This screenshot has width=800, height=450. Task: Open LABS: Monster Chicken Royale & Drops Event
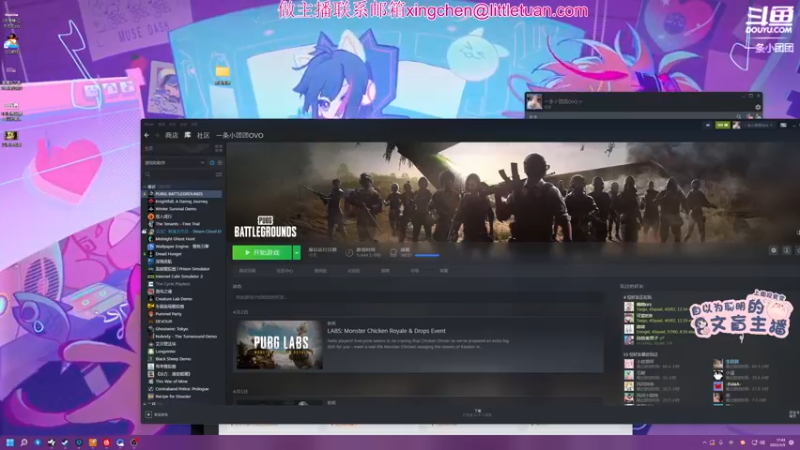(x=386, y=331)
